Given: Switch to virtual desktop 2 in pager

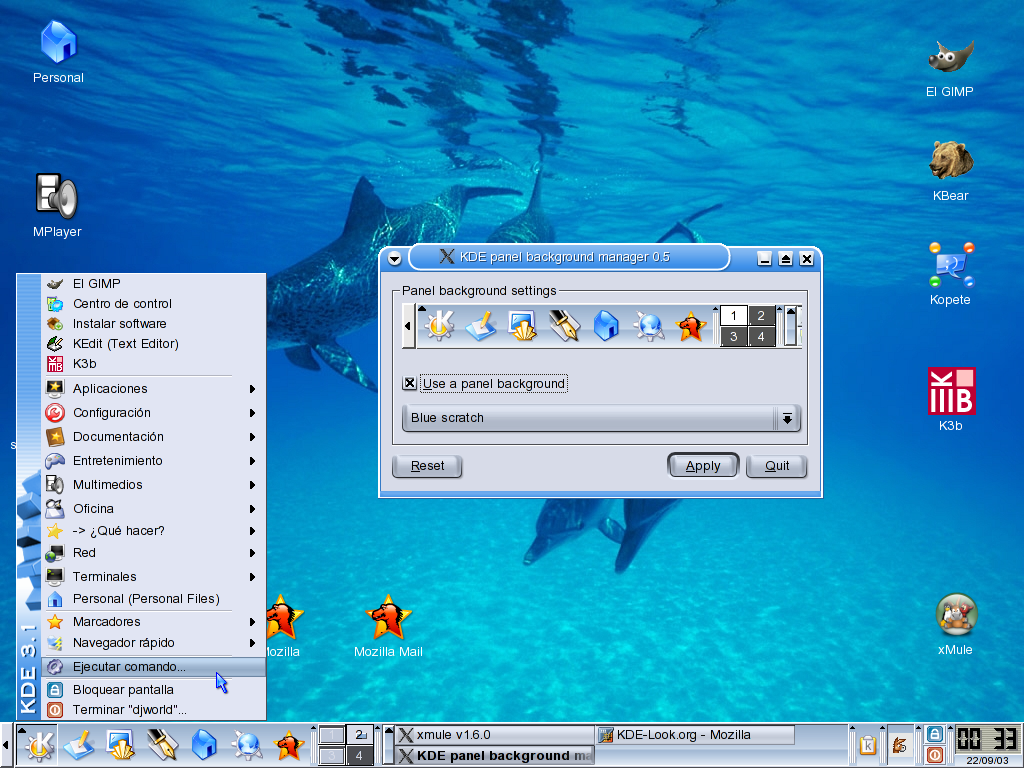Looking at the screenshot, I should tap(359, 735).
